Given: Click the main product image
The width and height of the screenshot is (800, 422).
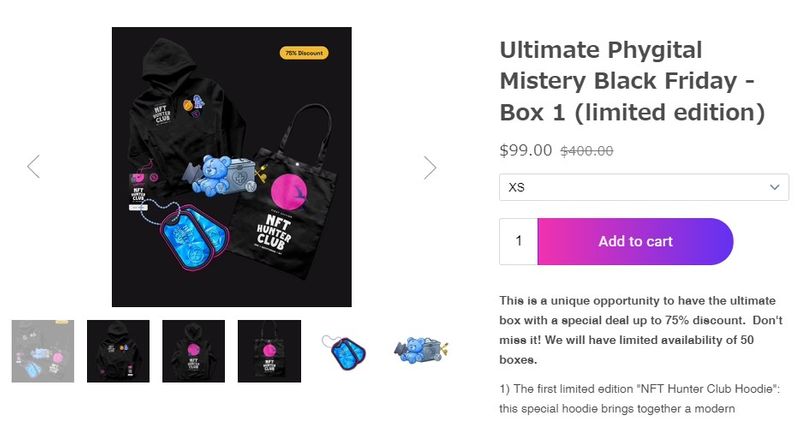Looking at the screenshot, I should [232, 167].
